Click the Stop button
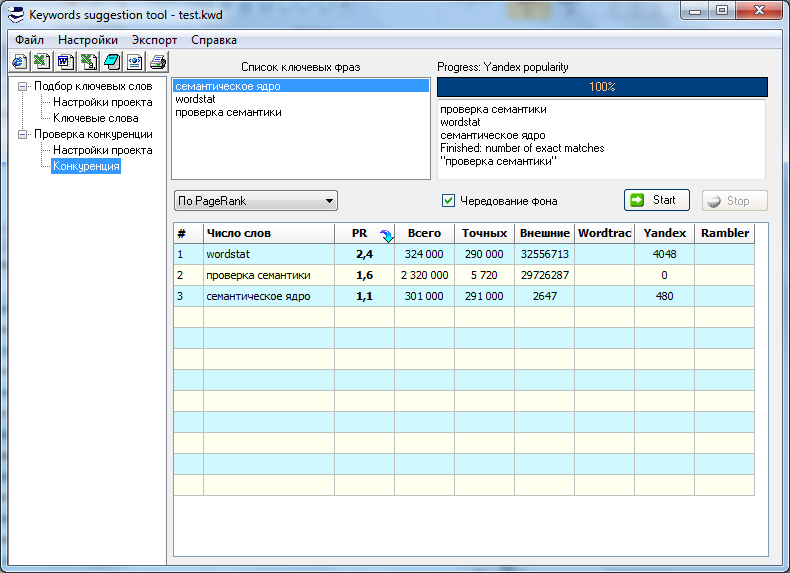The height and width of the screenshot is (573, 790). pyautogui.click(x=734, y=200)
